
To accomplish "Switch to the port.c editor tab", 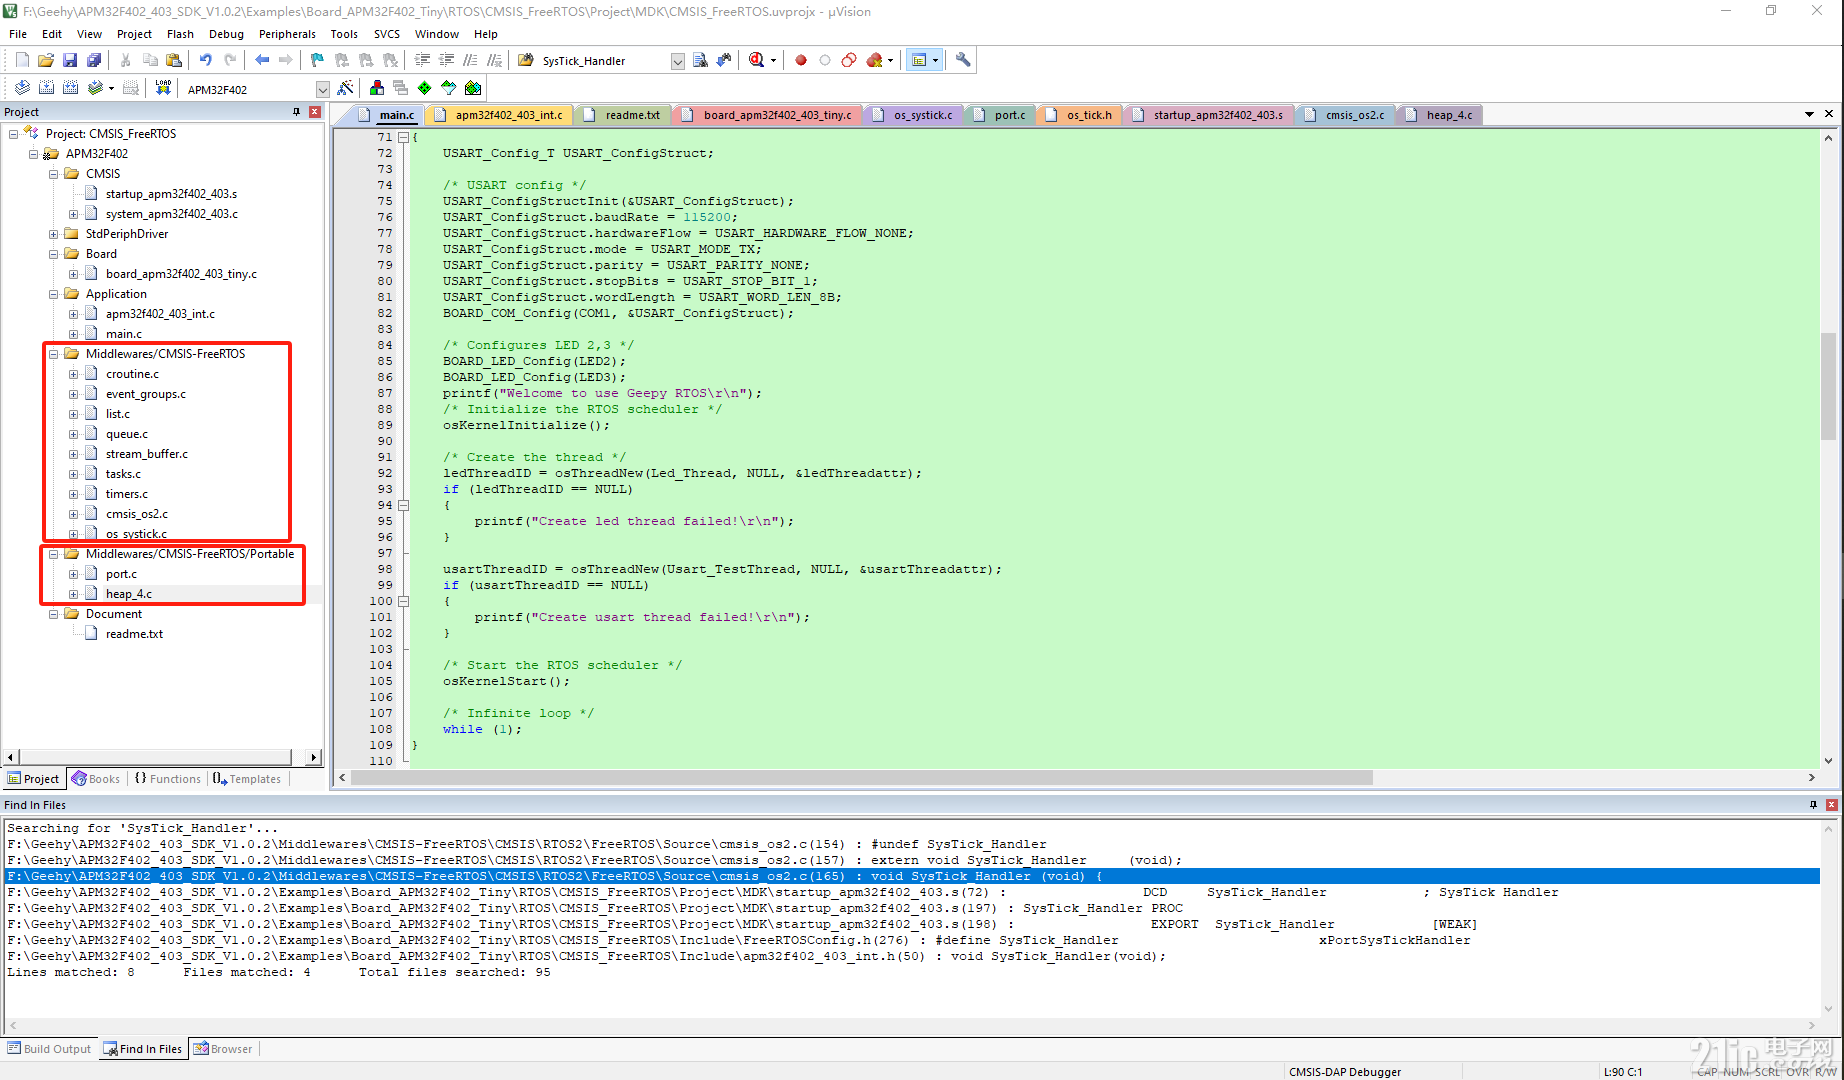I will pyautogui.click(x=1002, y=115).
